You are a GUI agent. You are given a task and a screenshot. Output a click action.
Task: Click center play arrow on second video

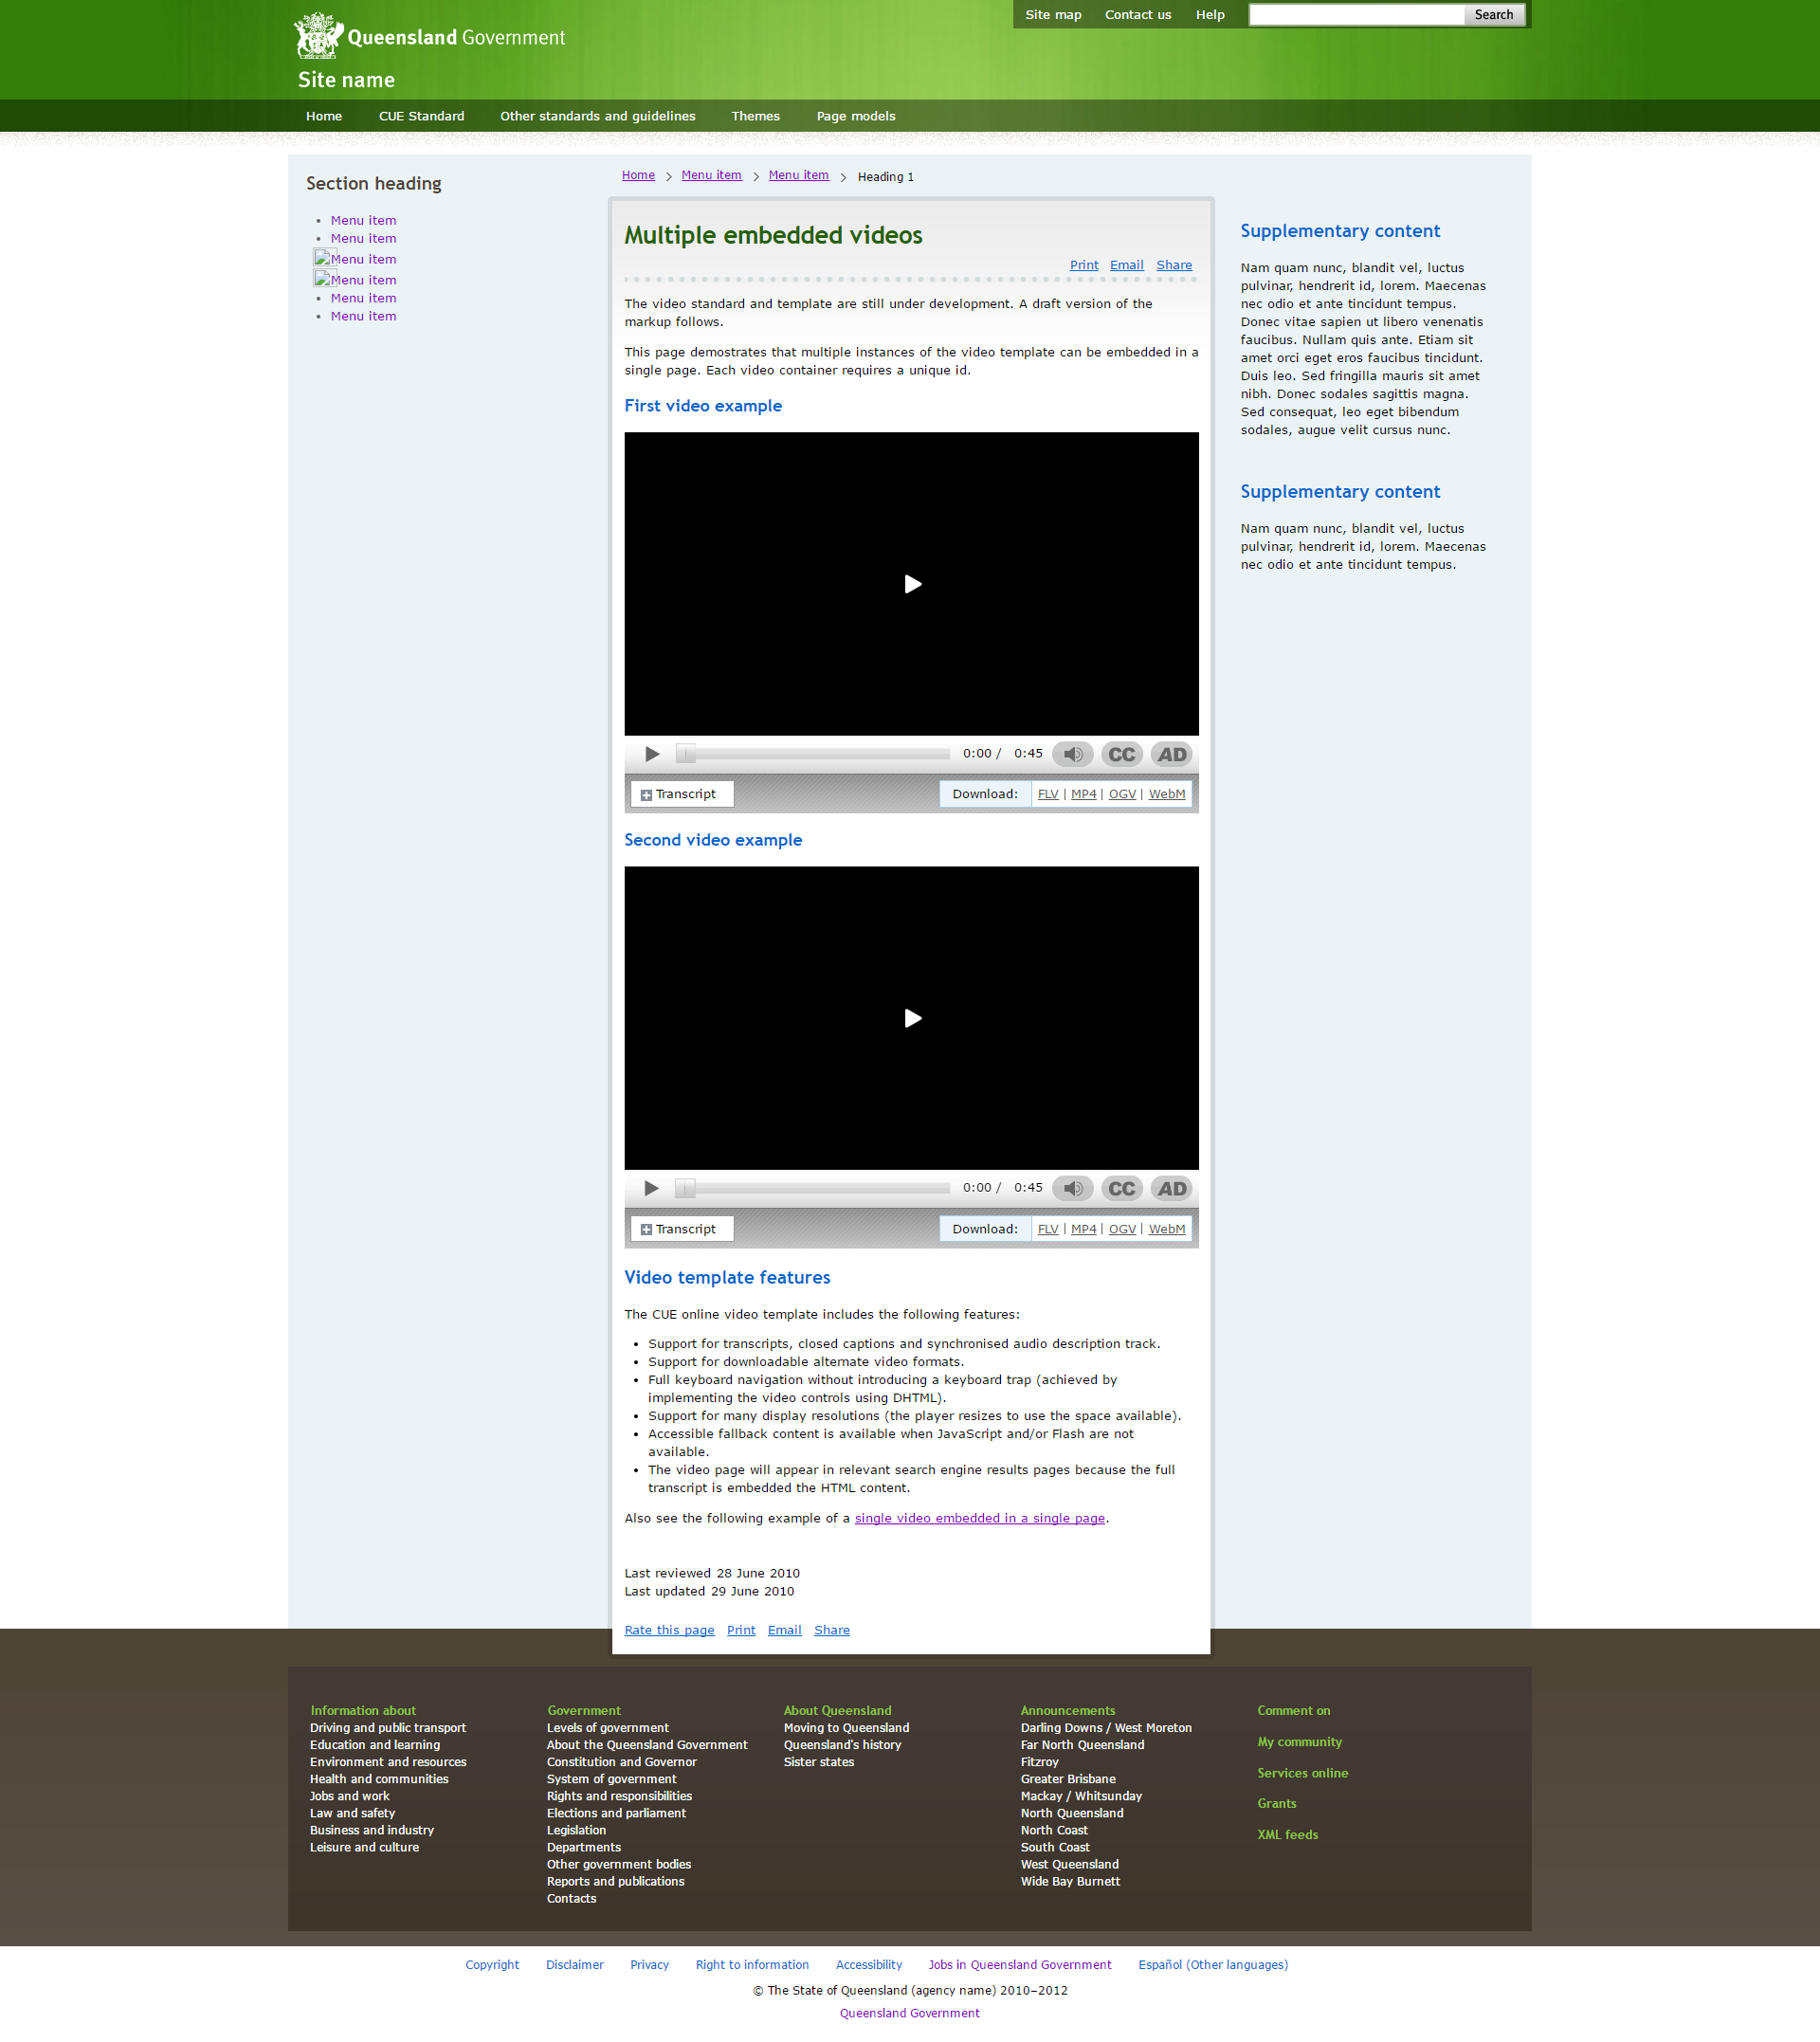click(911, 1018)
